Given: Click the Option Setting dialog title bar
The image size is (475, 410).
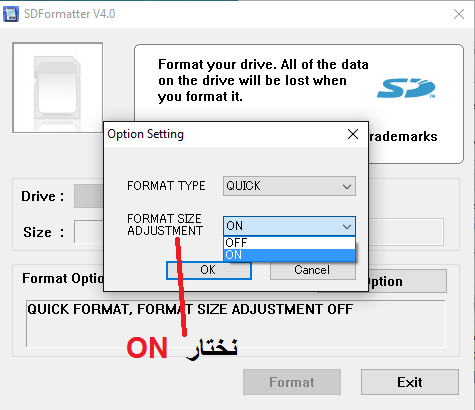Looking at the screenshot, I should [x=225, y=135].
